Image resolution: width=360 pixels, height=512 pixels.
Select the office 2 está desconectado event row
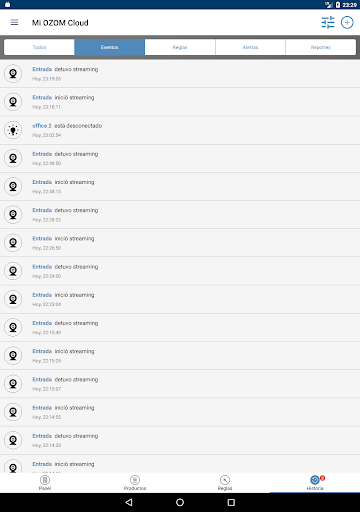tap(180, 130)
